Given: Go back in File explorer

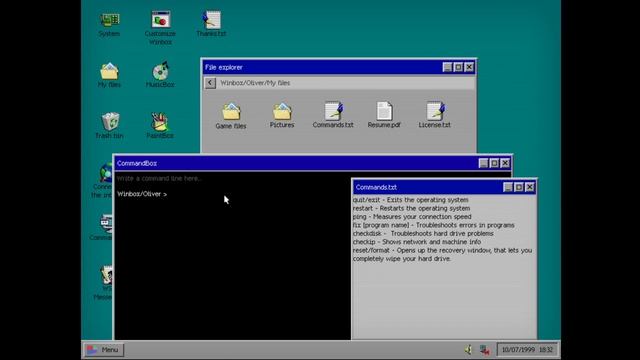Looking at the screenshot, I should (x=210, y=83).
